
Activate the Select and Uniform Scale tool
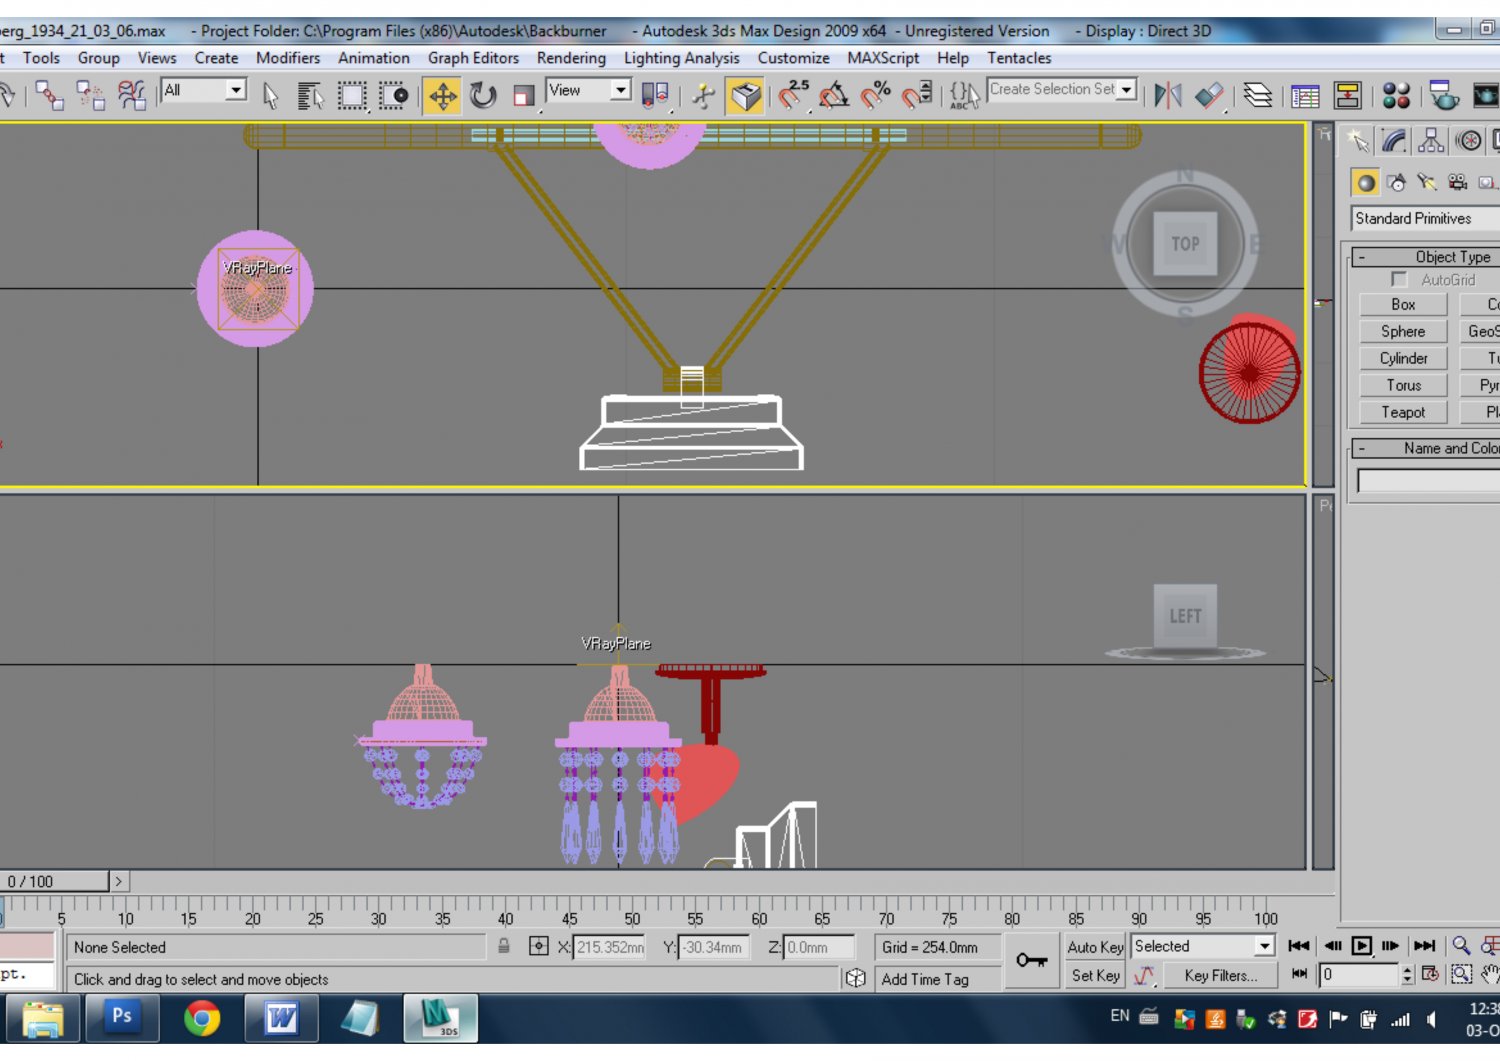(x=520, y=96)
